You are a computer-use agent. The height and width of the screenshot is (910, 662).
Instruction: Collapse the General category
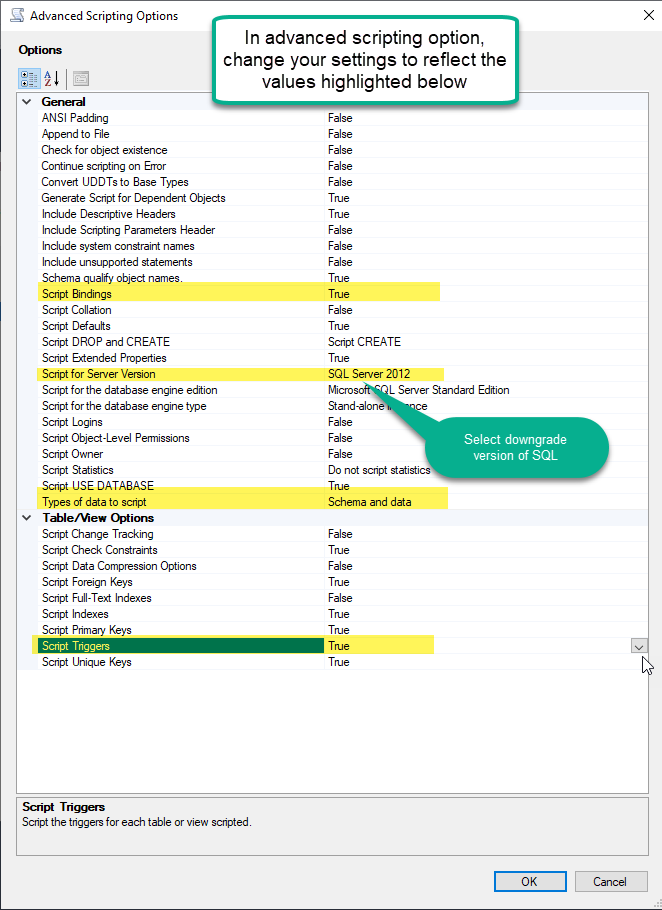point(26,102)
